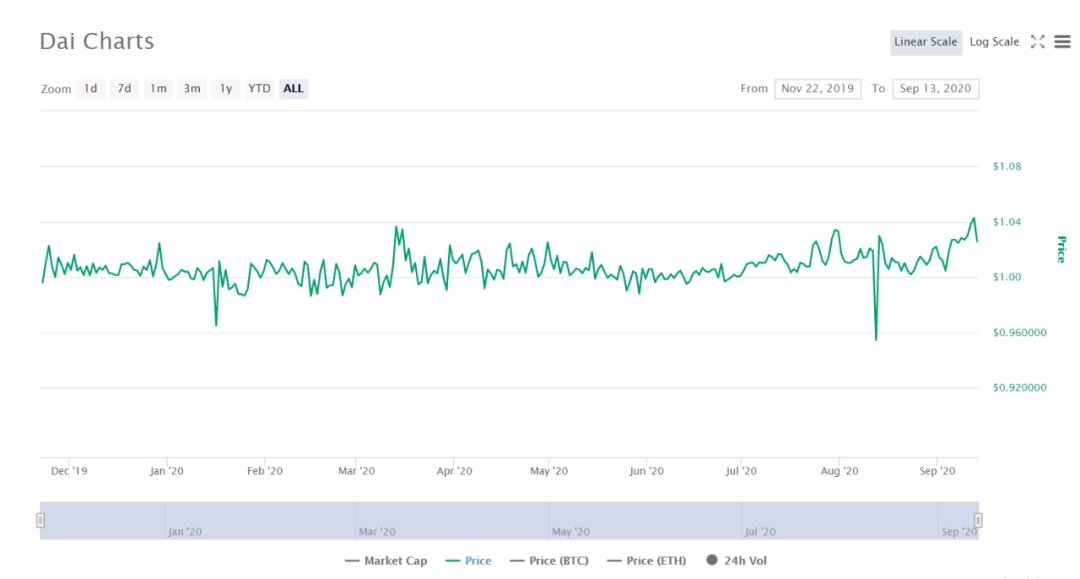This screenshot has height=579, width=1080.
Task: Toggle Price (ETH) series in legend
Action: pos(647,560)
